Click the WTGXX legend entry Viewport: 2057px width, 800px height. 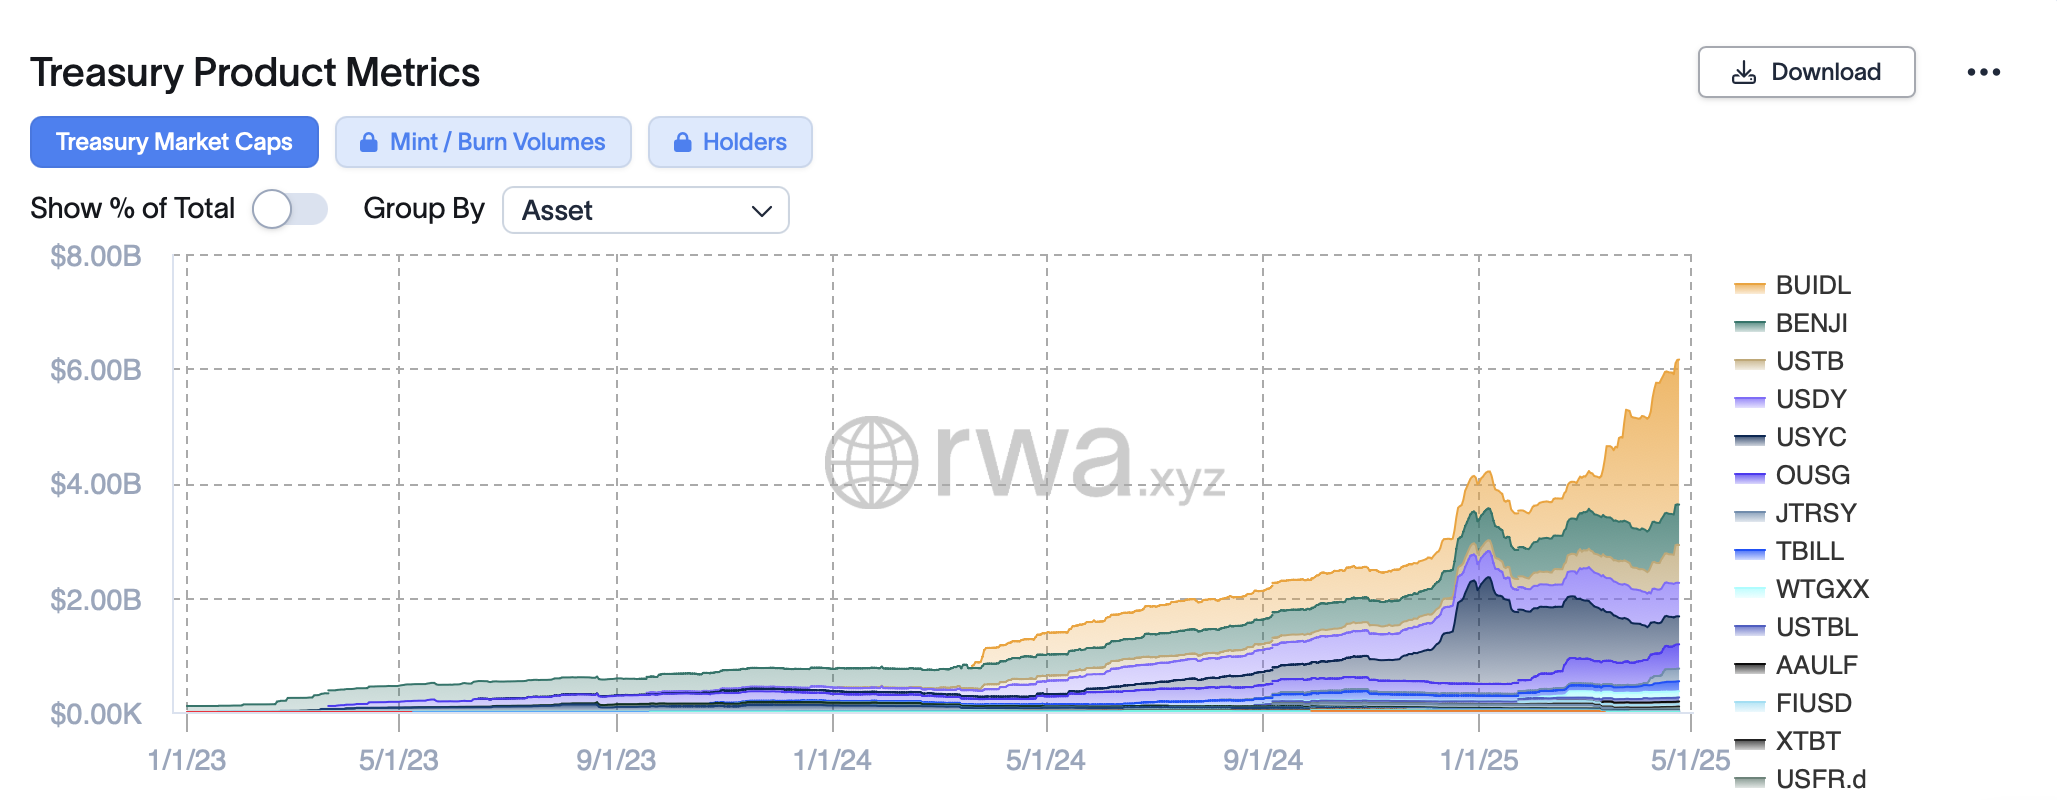[x=1821, y=590]
